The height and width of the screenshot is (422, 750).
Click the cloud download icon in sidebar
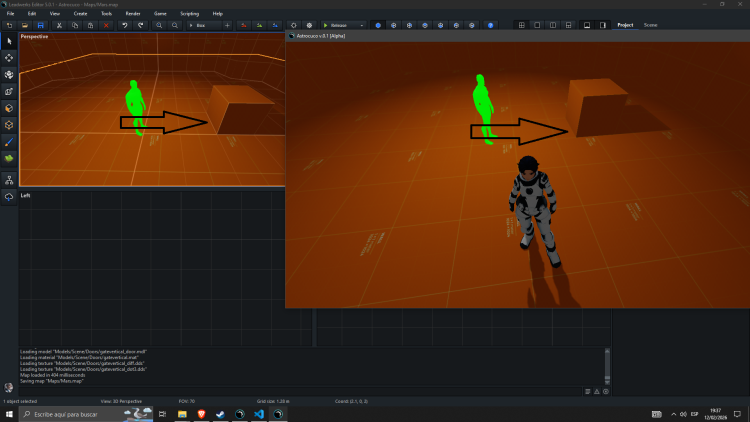9,197
